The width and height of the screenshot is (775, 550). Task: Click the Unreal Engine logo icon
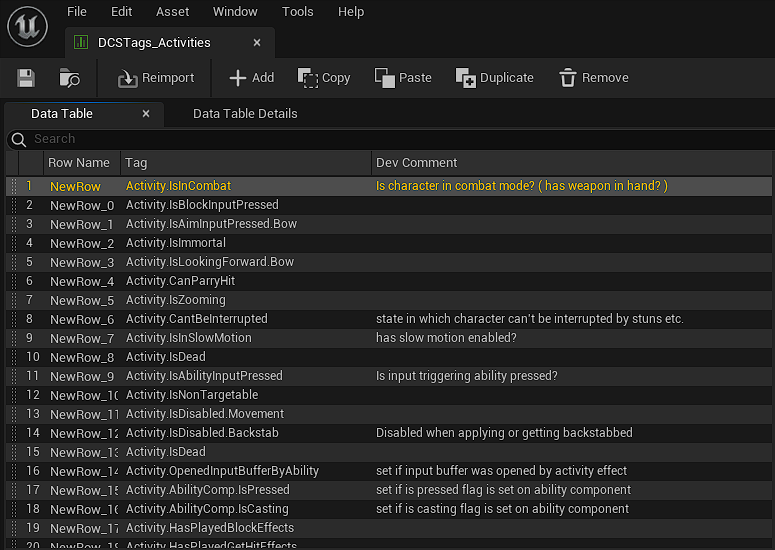pyautogui.click(x=27, y=26)
